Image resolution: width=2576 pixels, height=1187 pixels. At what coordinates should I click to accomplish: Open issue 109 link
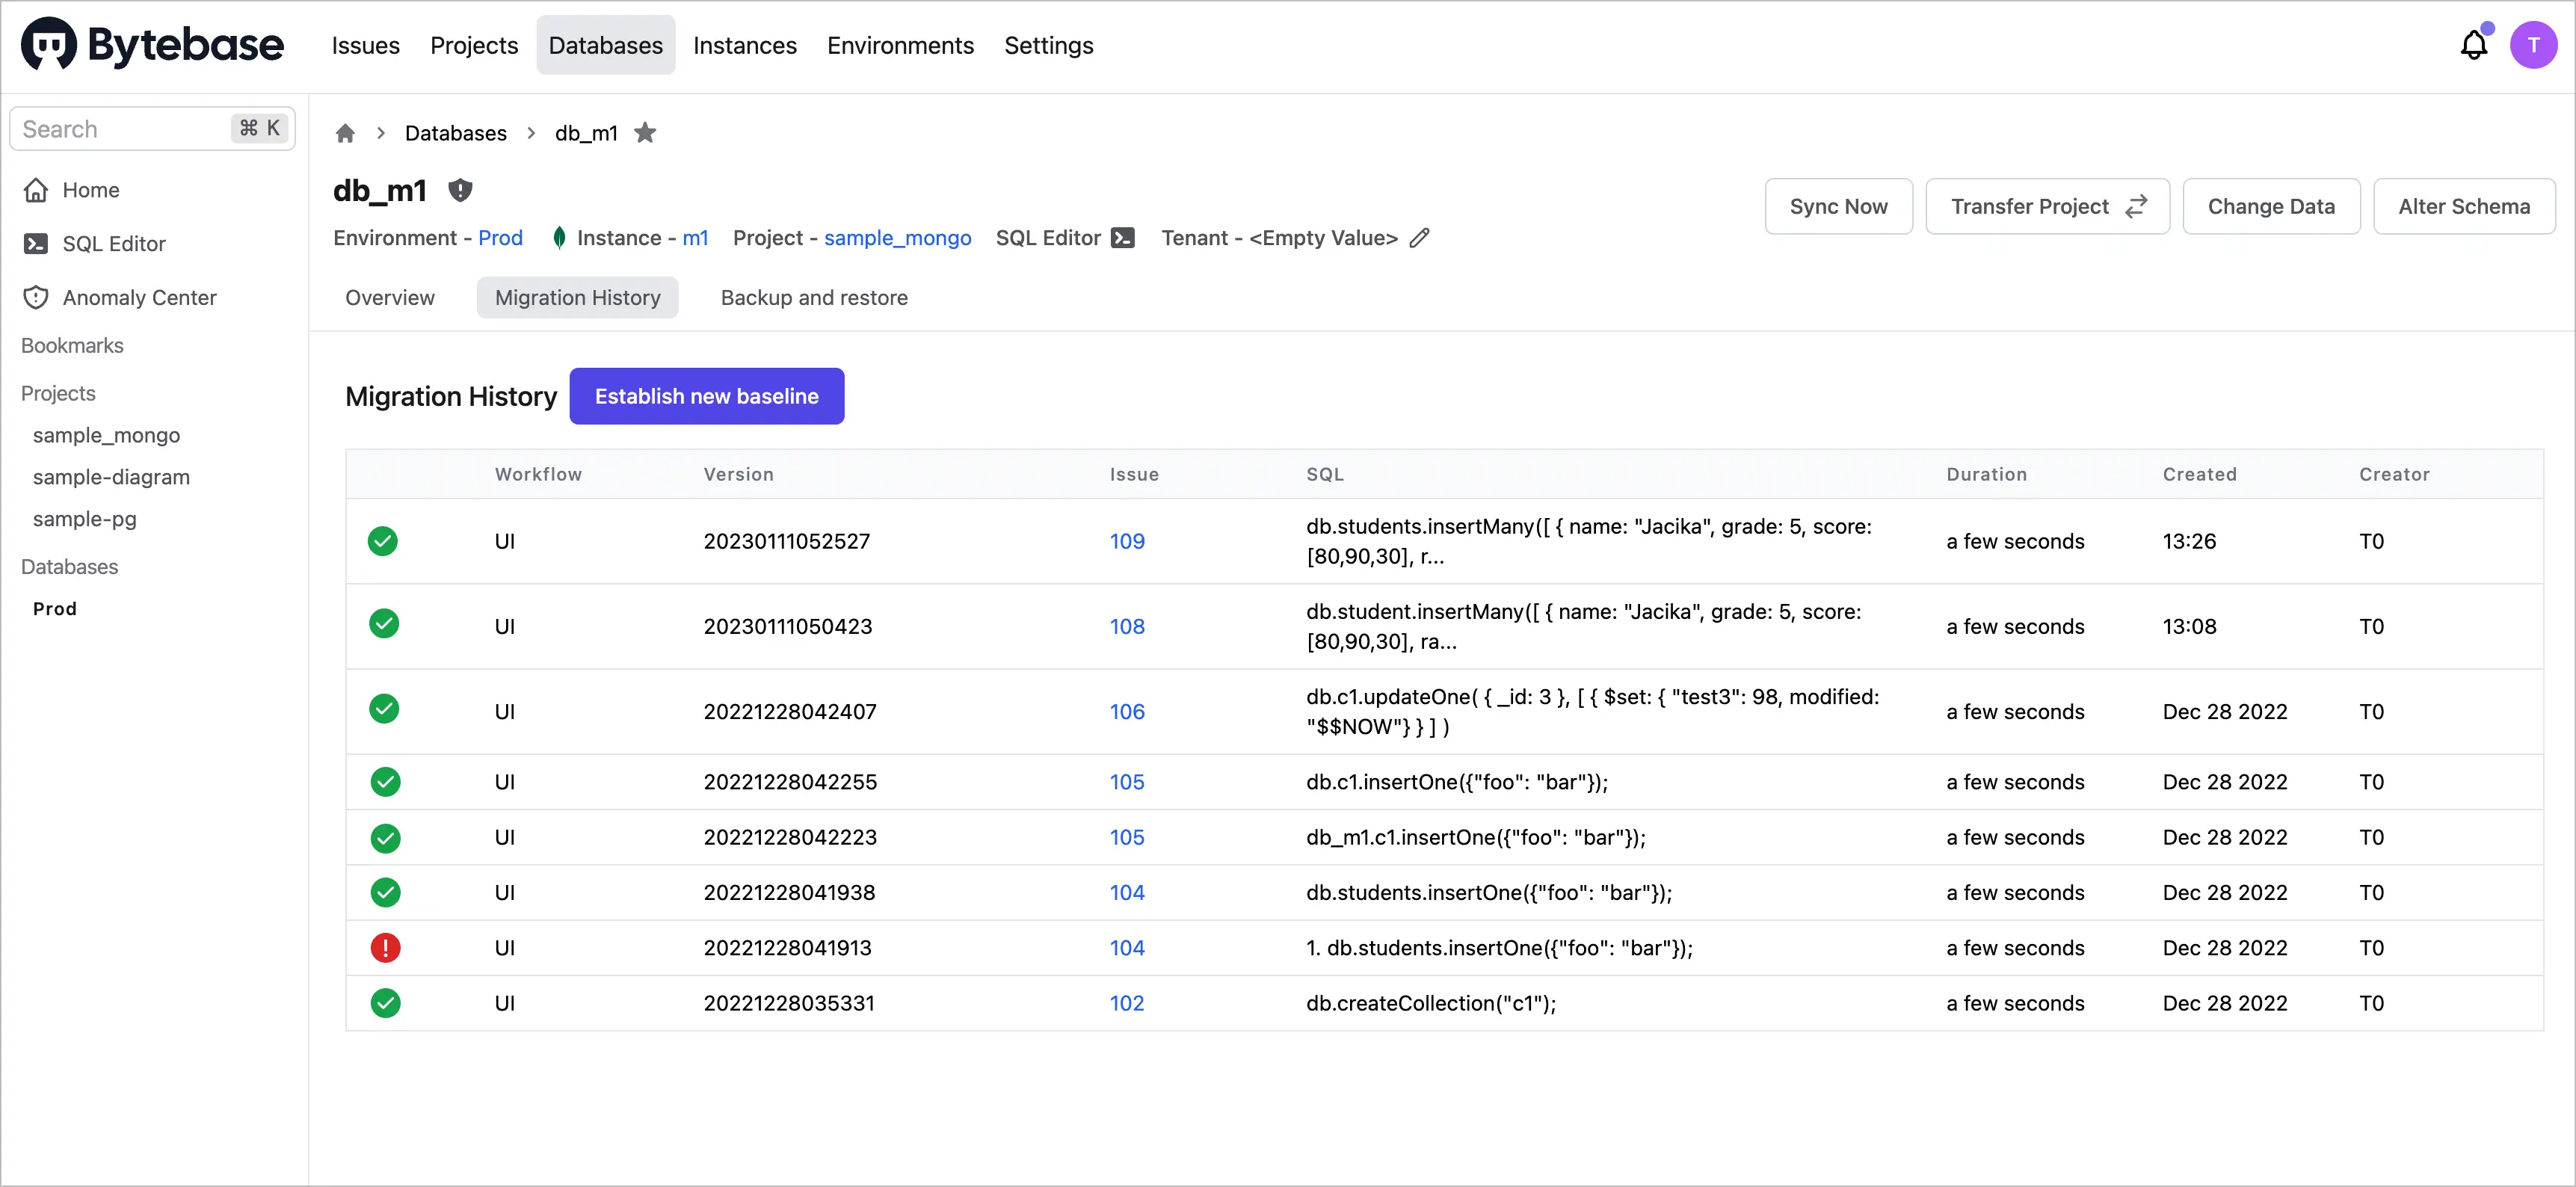pyautogui.click(x=1126, y=541)
